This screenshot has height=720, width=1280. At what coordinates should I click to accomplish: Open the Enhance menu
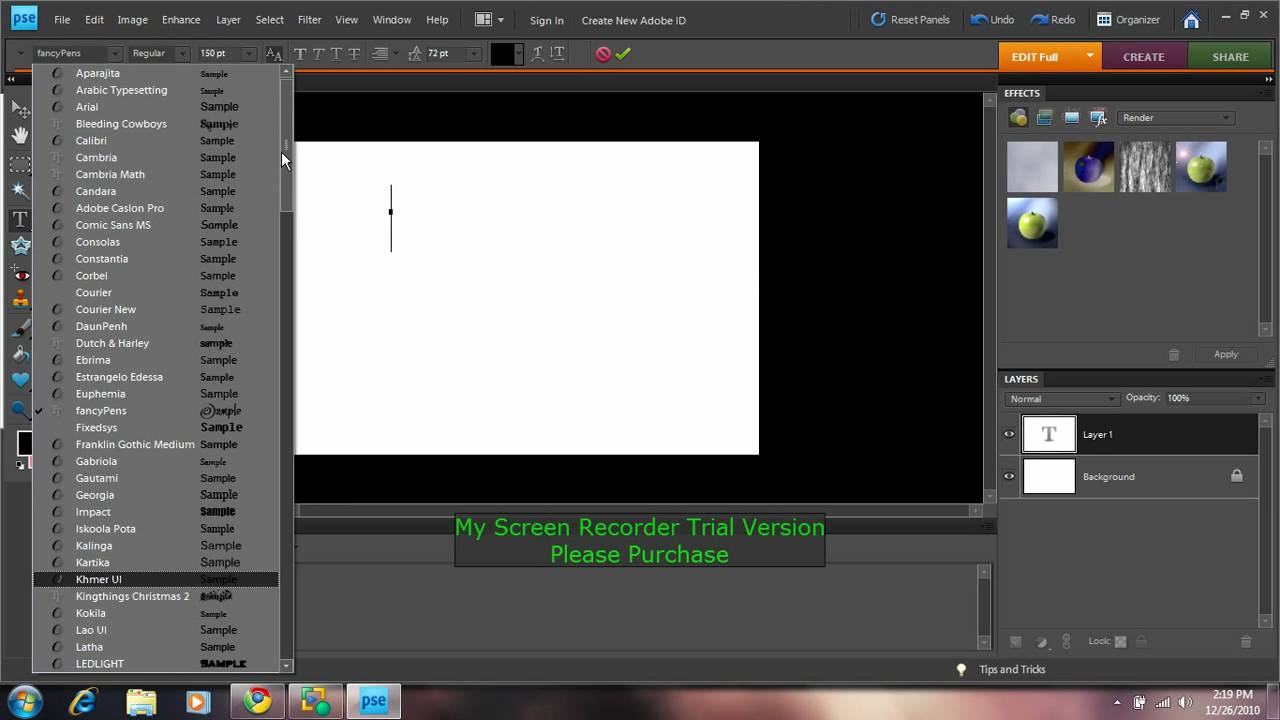click(x=181, y=20)
